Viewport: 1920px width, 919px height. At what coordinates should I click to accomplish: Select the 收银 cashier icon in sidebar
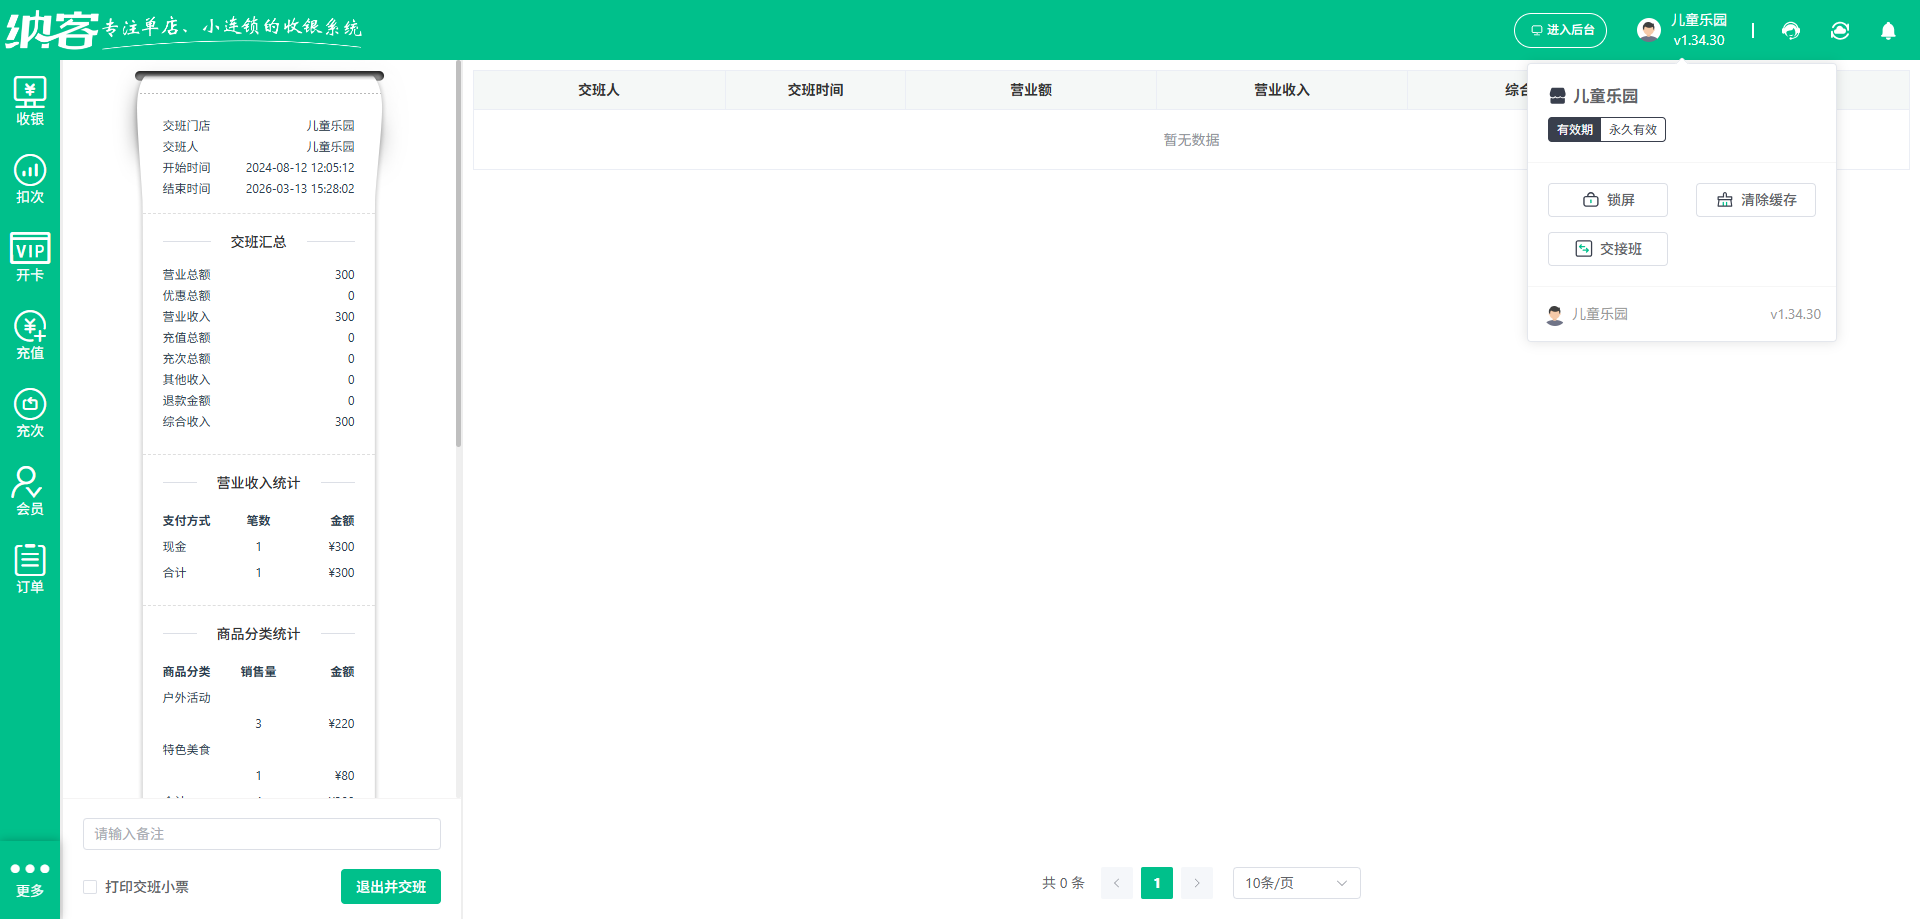tap(29, 97)
